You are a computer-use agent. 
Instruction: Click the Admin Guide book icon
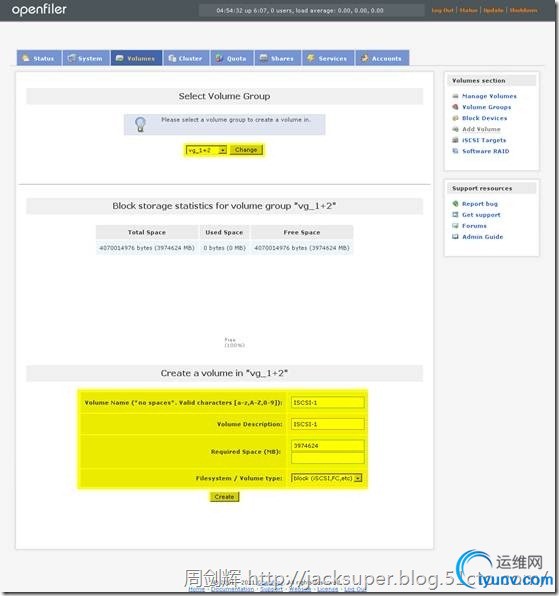[455, 237]
